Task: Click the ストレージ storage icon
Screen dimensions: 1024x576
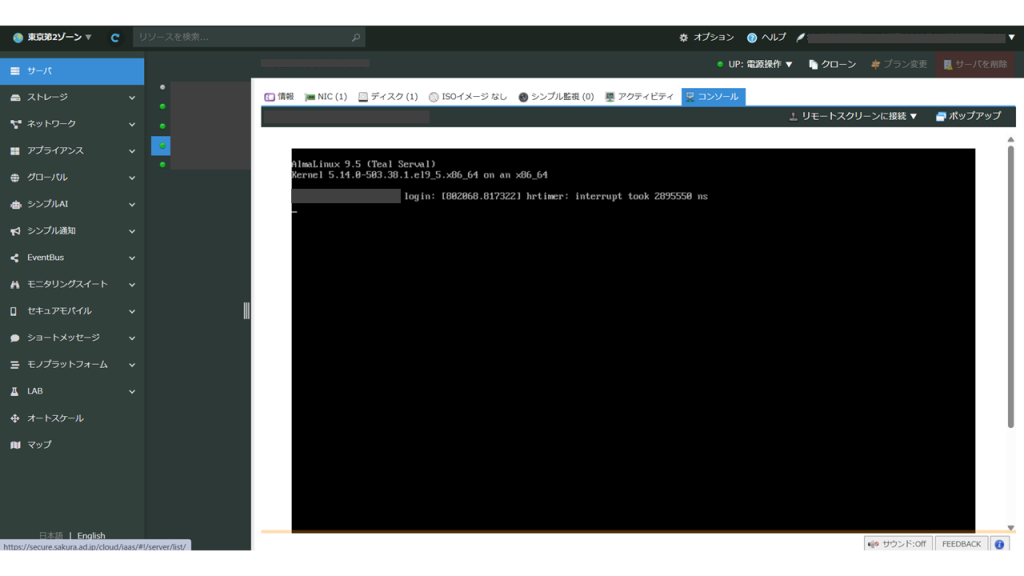Action: [x=15, y=97]
